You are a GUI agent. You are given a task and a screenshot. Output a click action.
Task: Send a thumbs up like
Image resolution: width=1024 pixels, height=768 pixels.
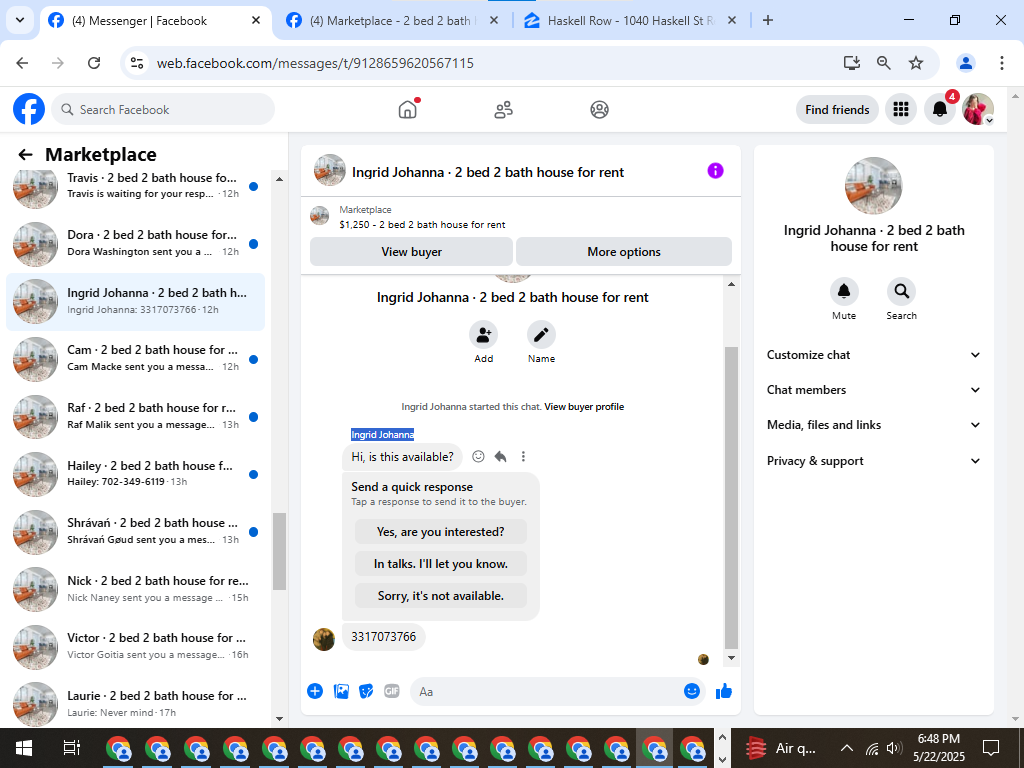pos(724,691)
